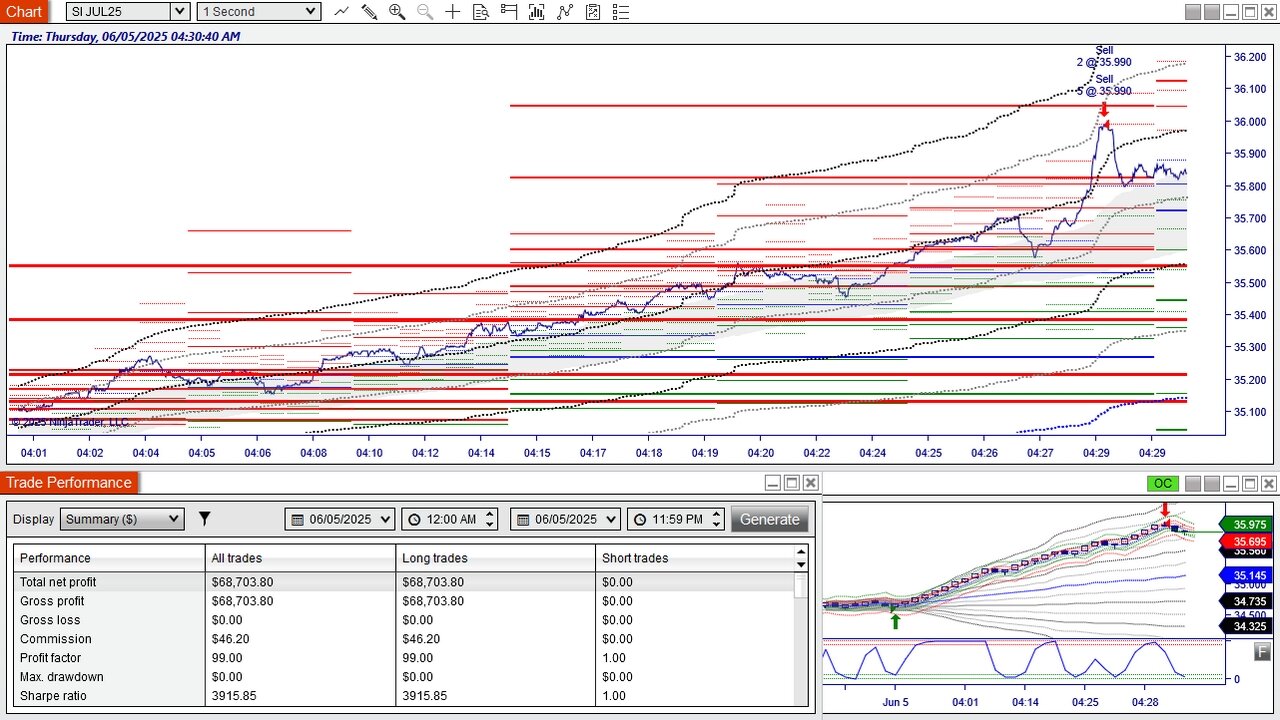Increase the 12:00 AM start time stepper
Image resolution: width=1280 pixels, height=720 pixels.
pyautogui.click(x=490, y=514)
